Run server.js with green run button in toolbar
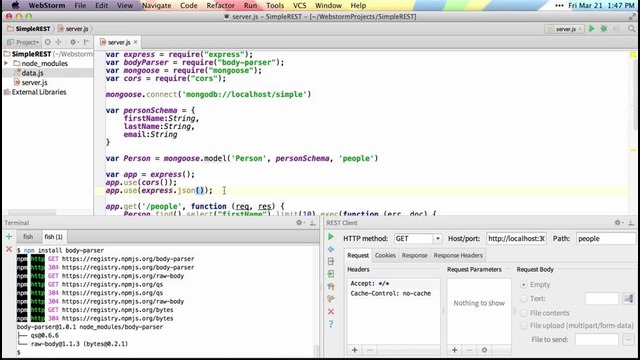Viewport: 640px width, 360px height. pyautogui.click(x=591, y=29)
